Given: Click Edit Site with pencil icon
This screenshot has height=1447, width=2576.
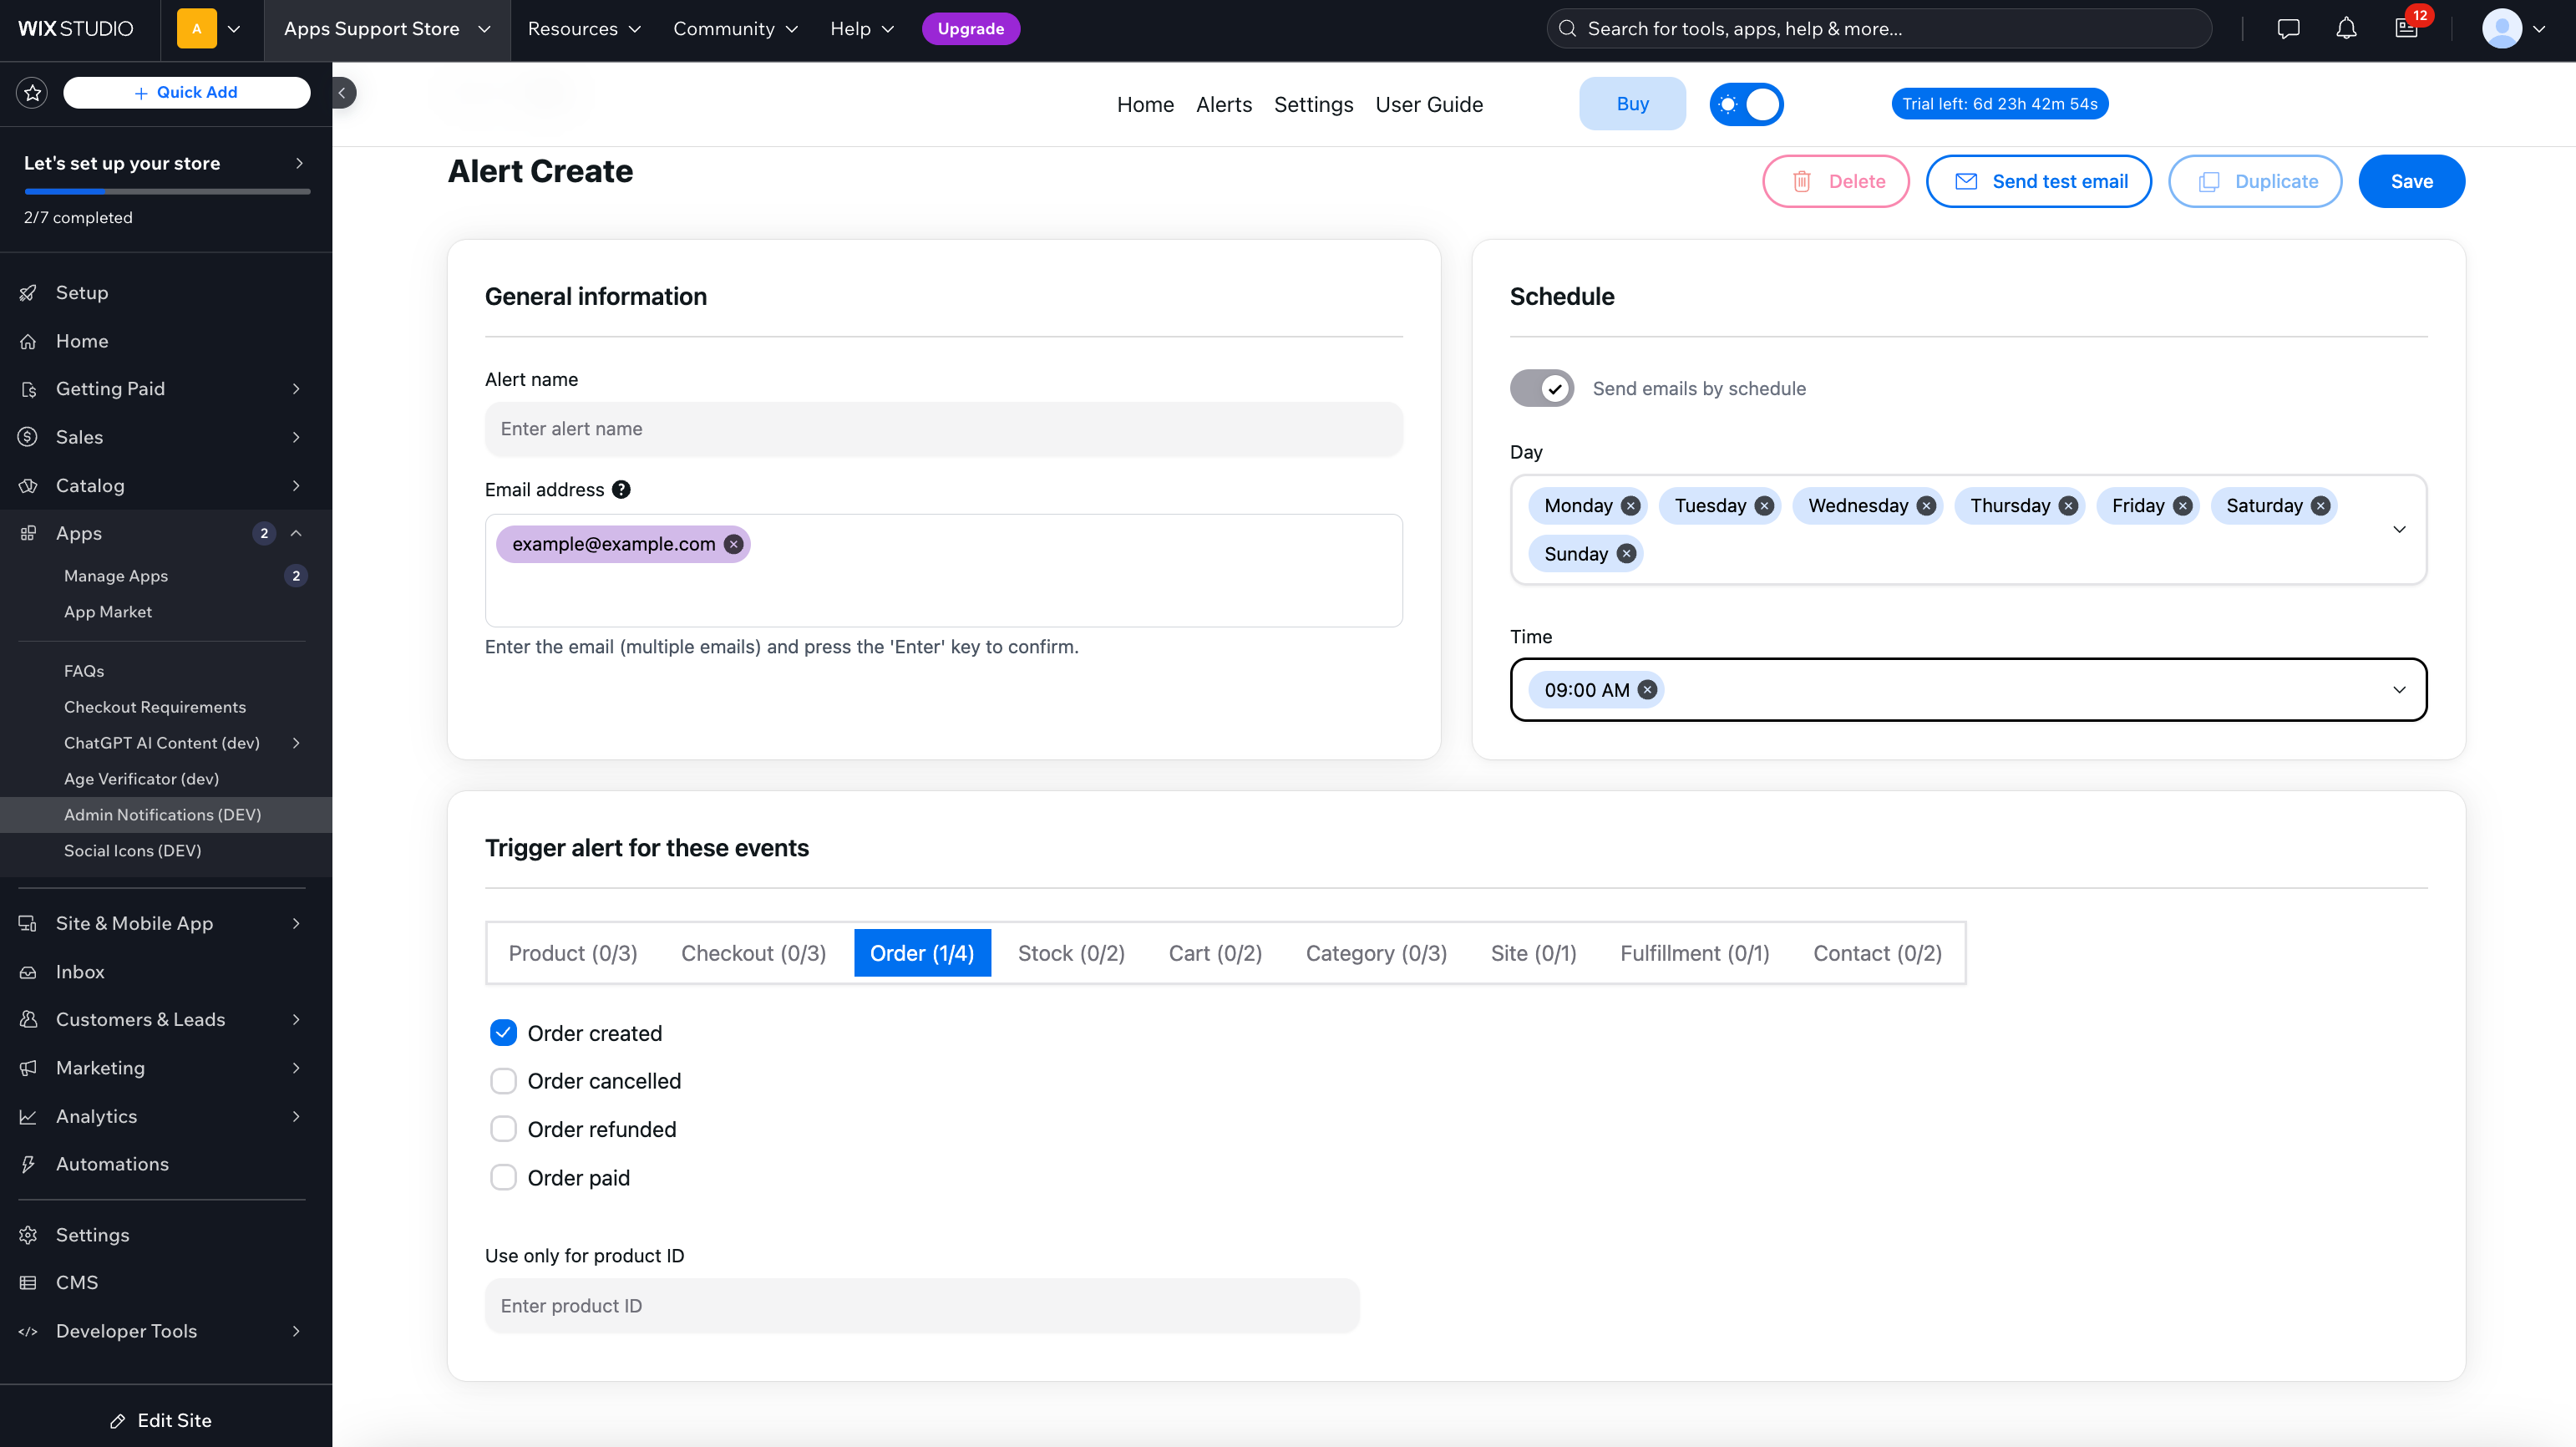Looking at the screenshot, I should point(161,1421).
